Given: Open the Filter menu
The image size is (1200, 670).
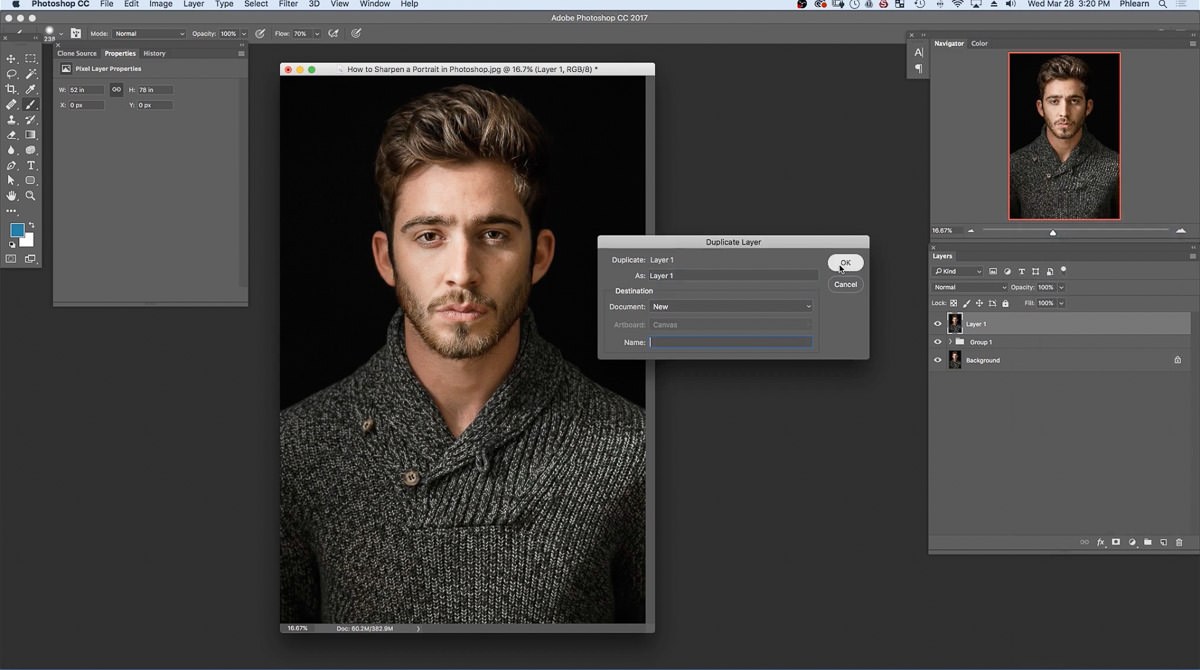Looking at the screenshot, I should coord(288,4).
